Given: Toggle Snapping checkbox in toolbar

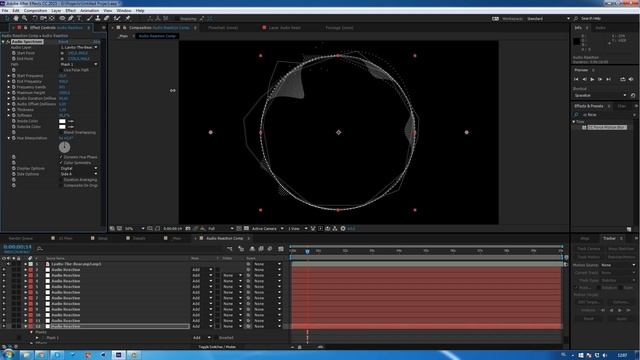Looking at the screenshot, I should (x=178, y=19).
